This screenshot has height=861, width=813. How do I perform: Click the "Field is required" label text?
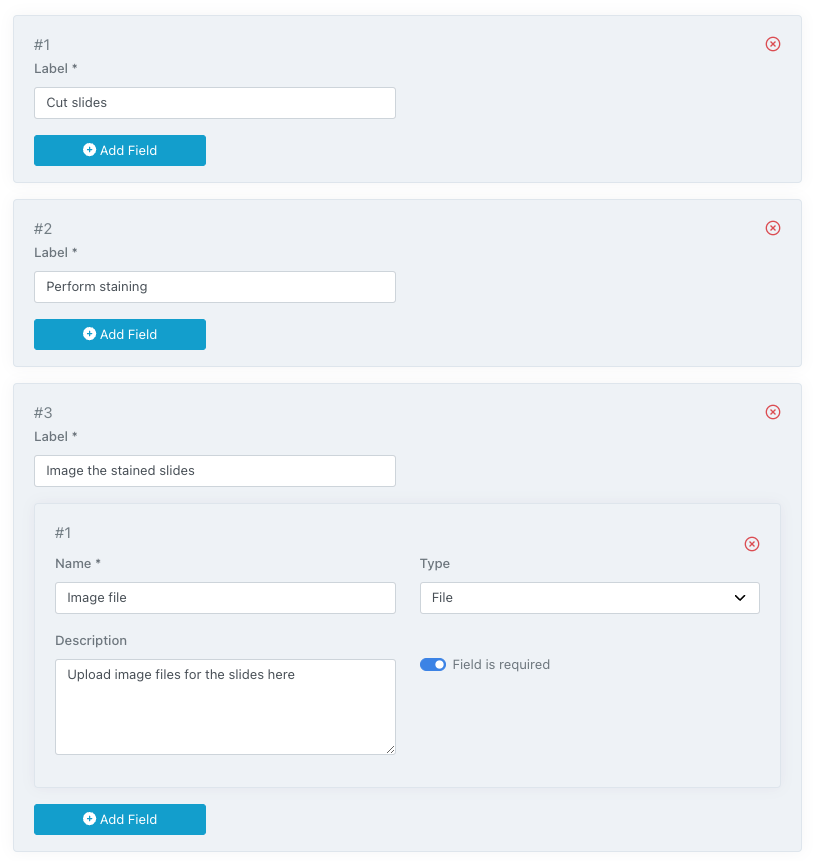pos(501,665)
